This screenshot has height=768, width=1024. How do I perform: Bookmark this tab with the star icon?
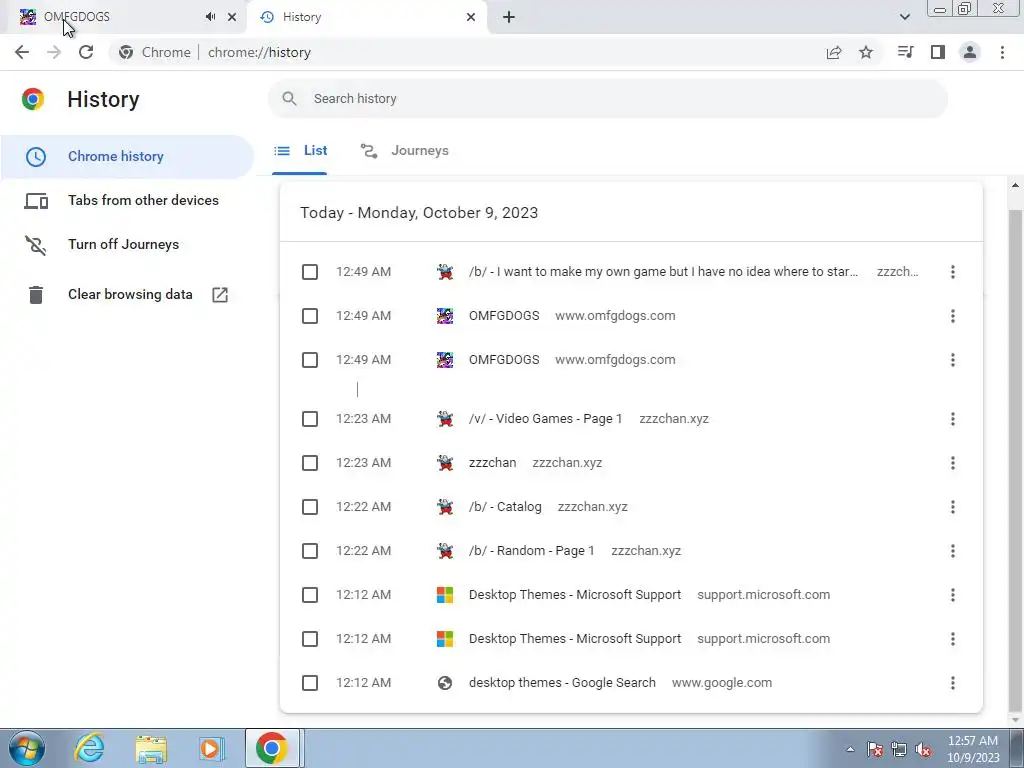click(866, 52)
